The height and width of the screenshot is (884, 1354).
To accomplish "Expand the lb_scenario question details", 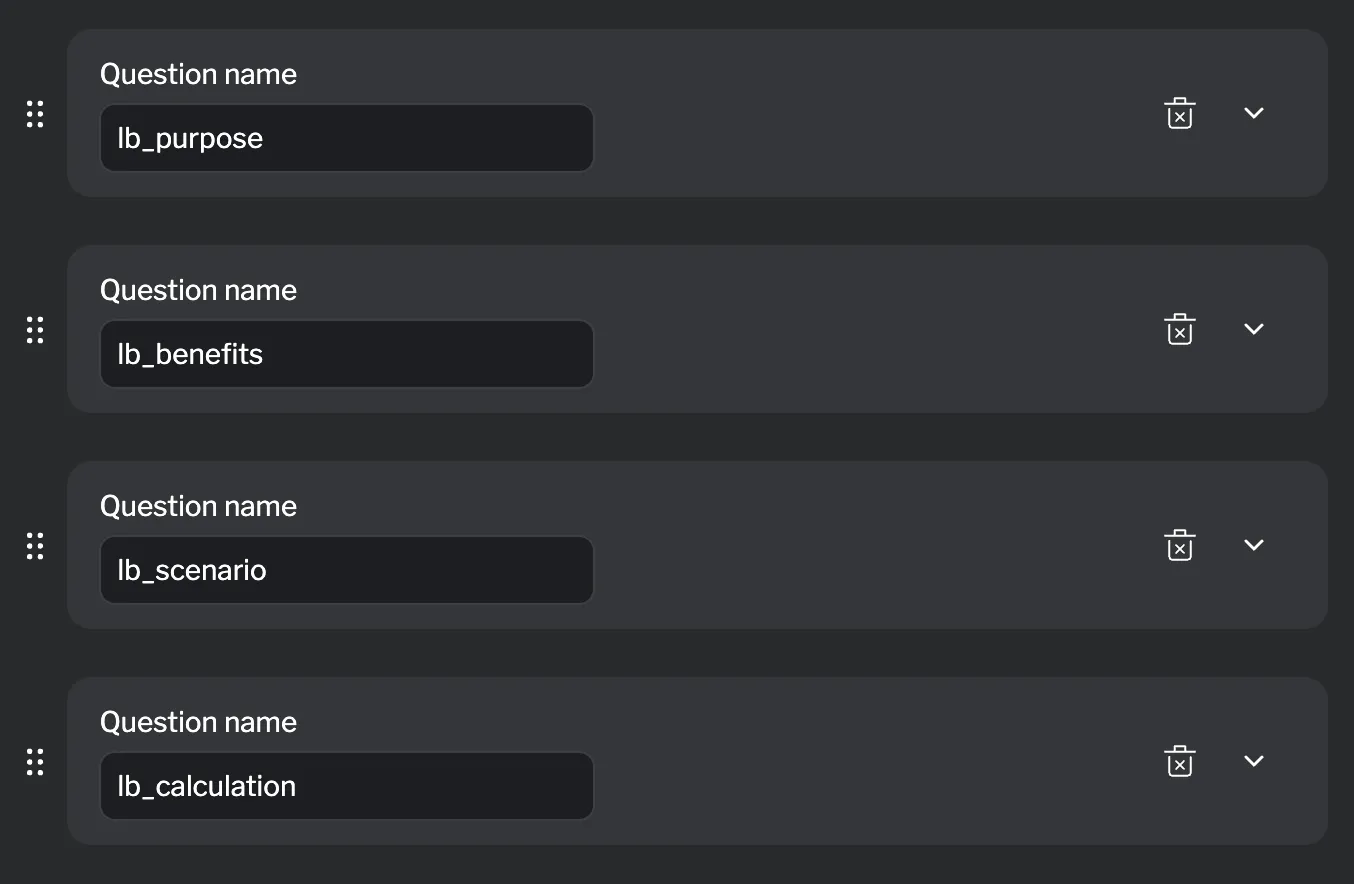I will coord(1254,545).
